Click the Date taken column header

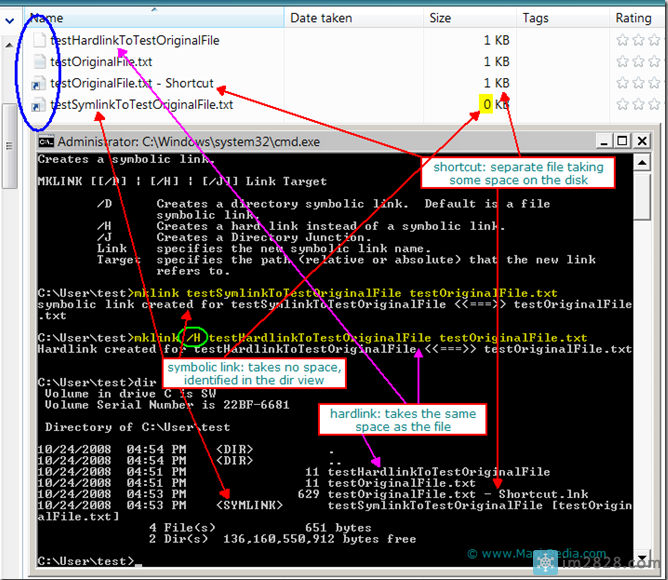pos(320,18)
